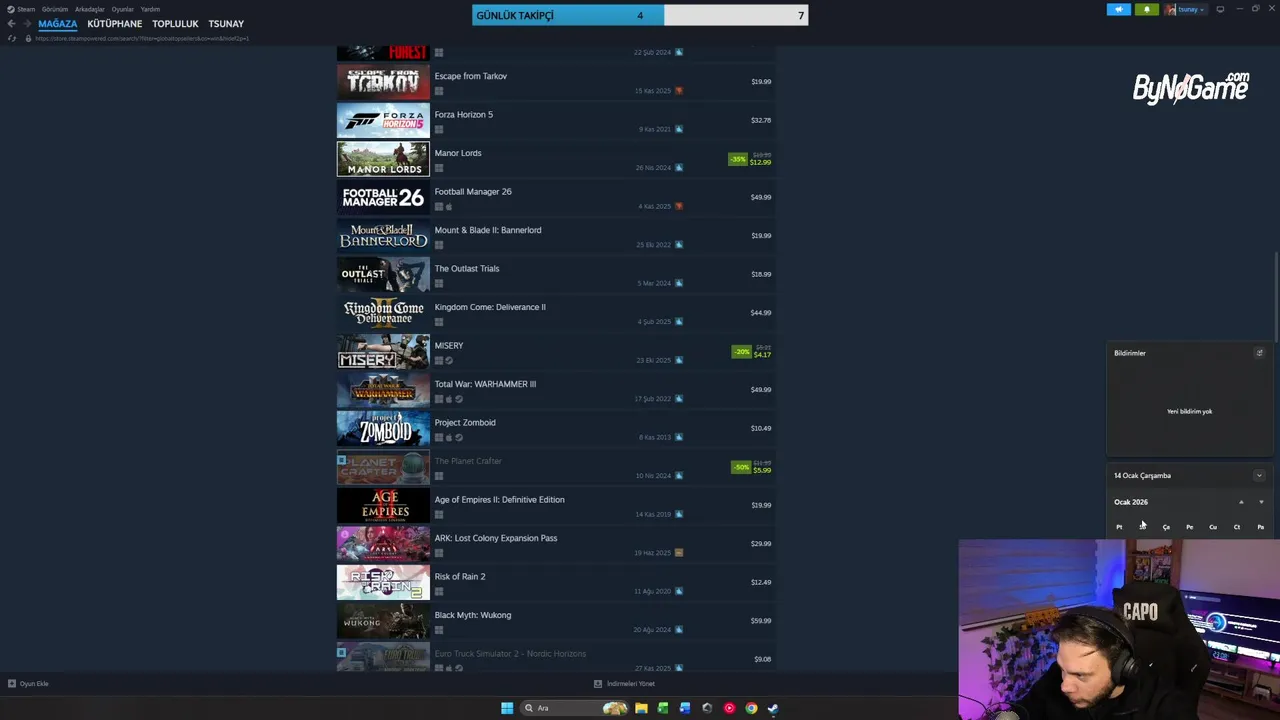Click the Steam store URL address text

[142, 38]
